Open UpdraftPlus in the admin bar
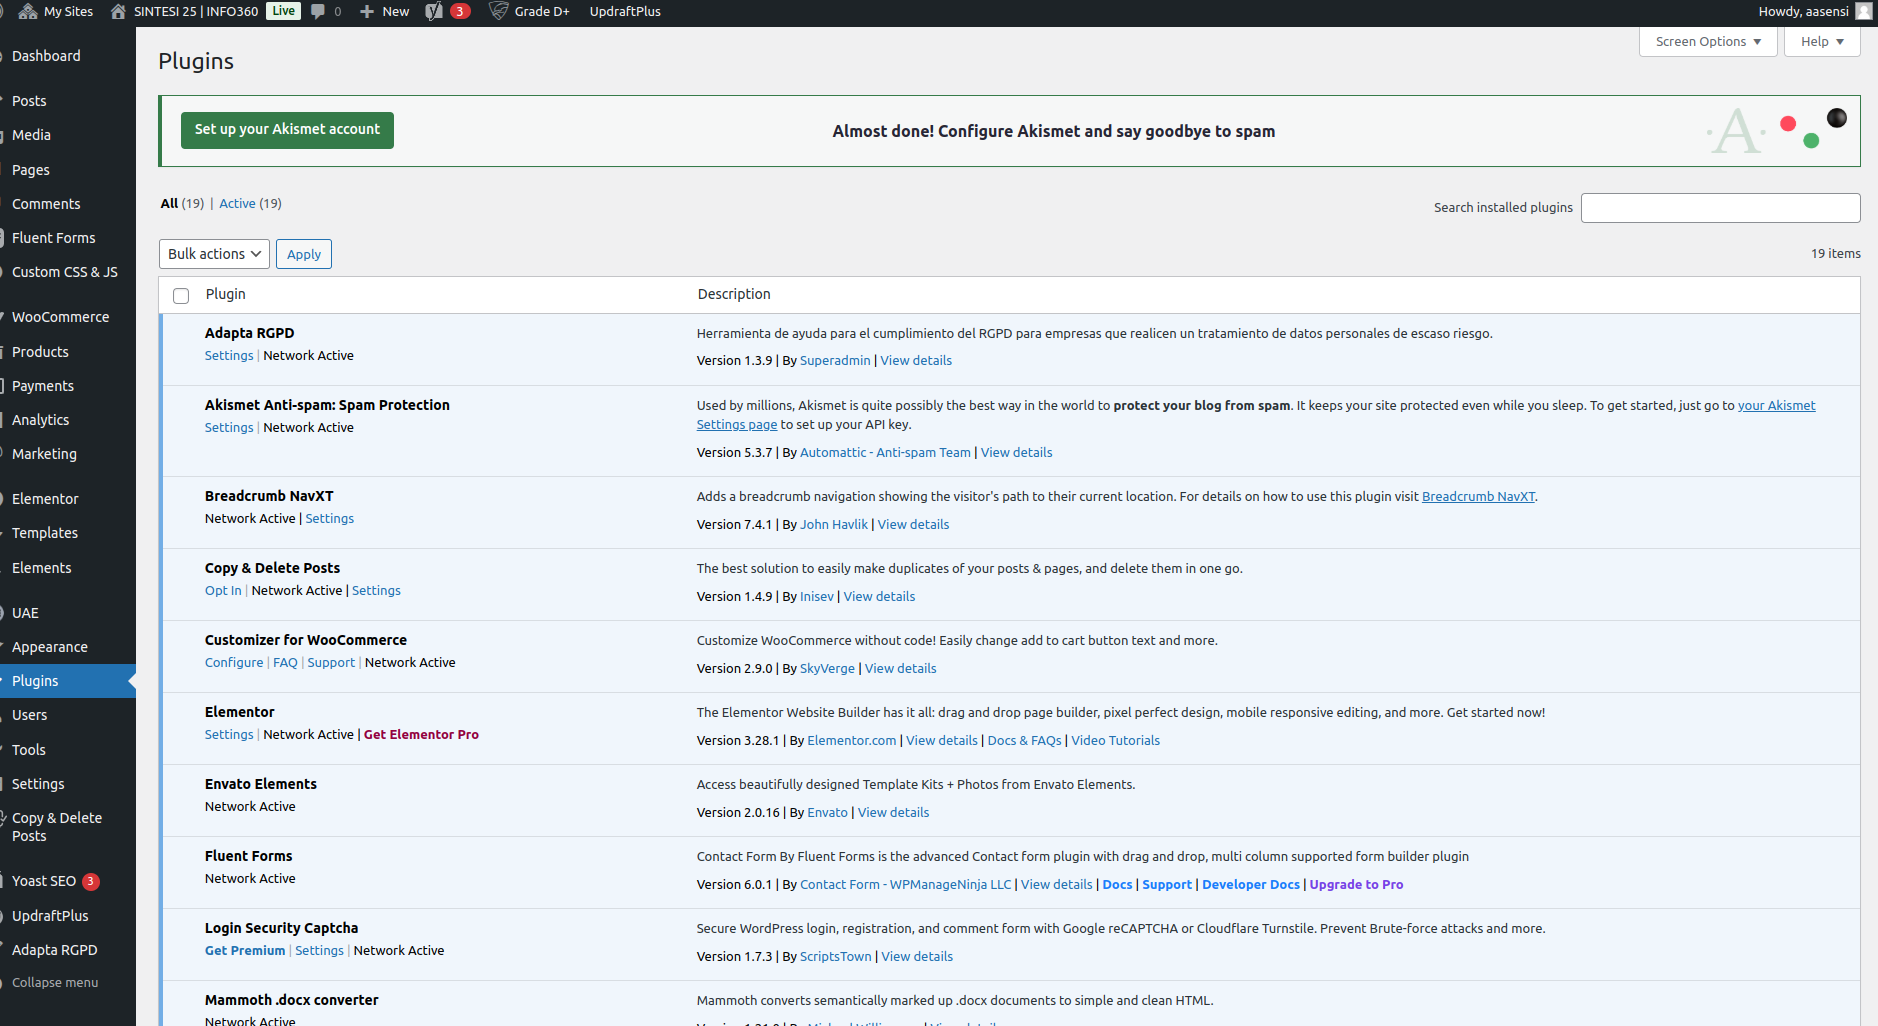The width and height of the screenshot is (1878, 1026). pos(625,12)
